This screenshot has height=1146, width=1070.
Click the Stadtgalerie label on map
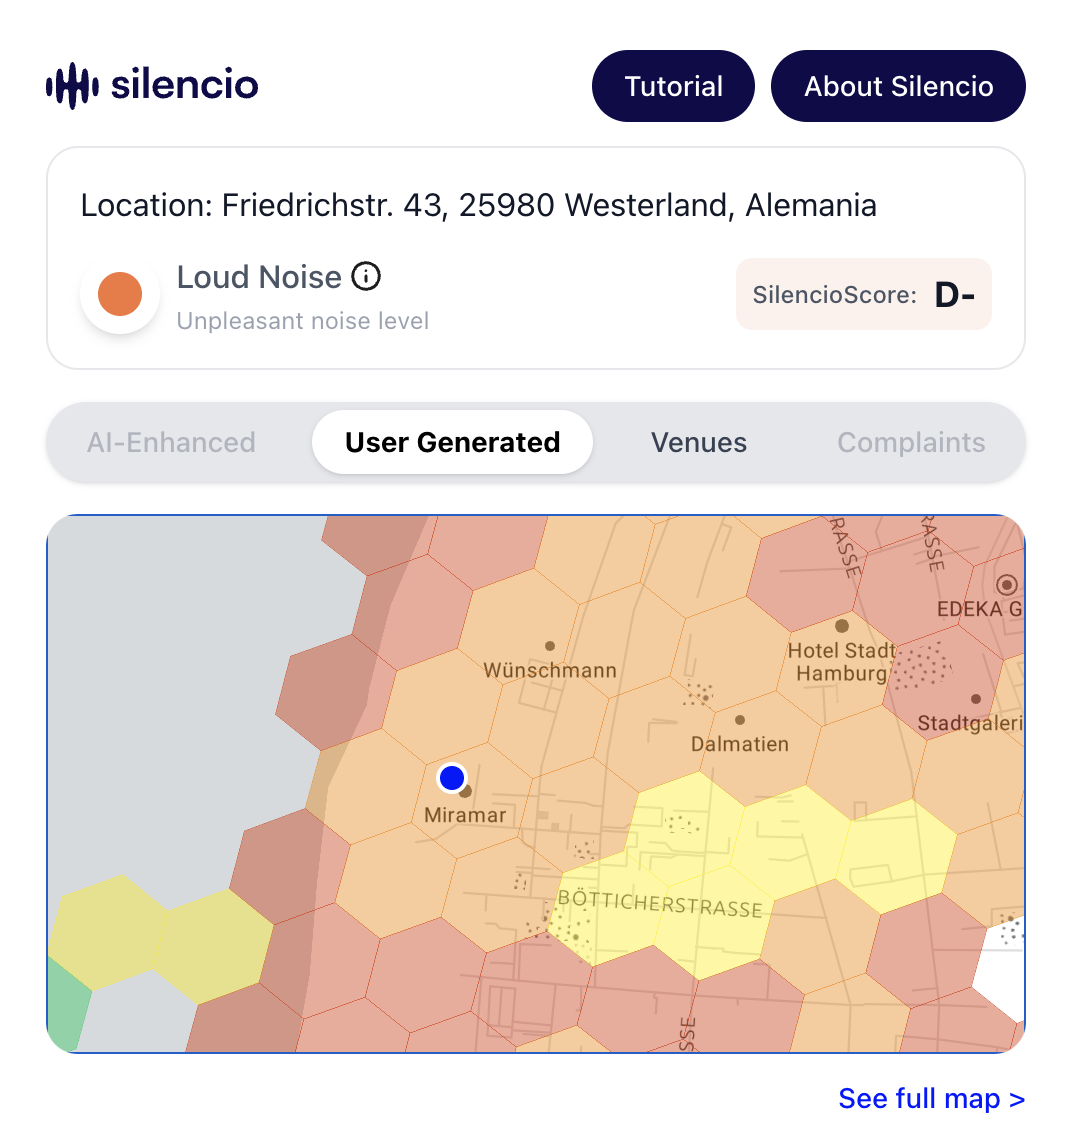pyautogui.click(x=970, y=723)
